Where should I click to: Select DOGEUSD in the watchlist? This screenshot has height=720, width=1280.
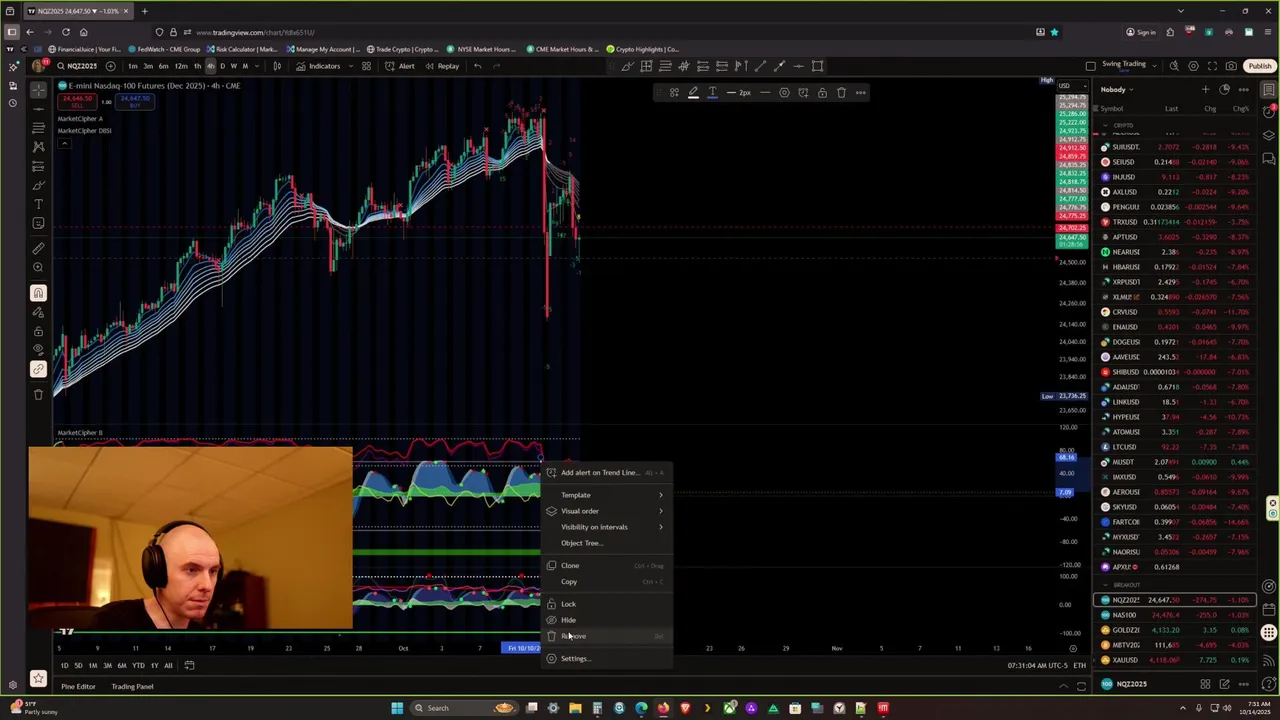coord(1175,342)
